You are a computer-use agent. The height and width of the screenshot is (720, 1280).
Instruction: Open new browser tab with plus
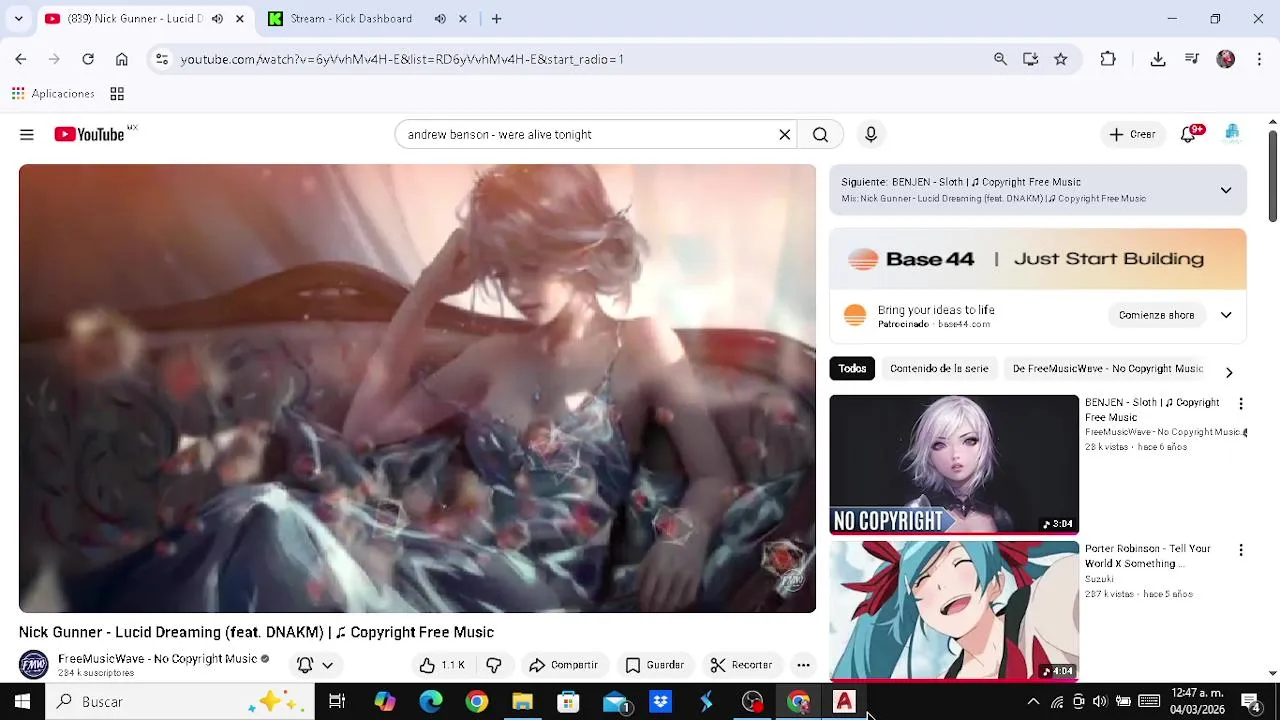[496, 18]
